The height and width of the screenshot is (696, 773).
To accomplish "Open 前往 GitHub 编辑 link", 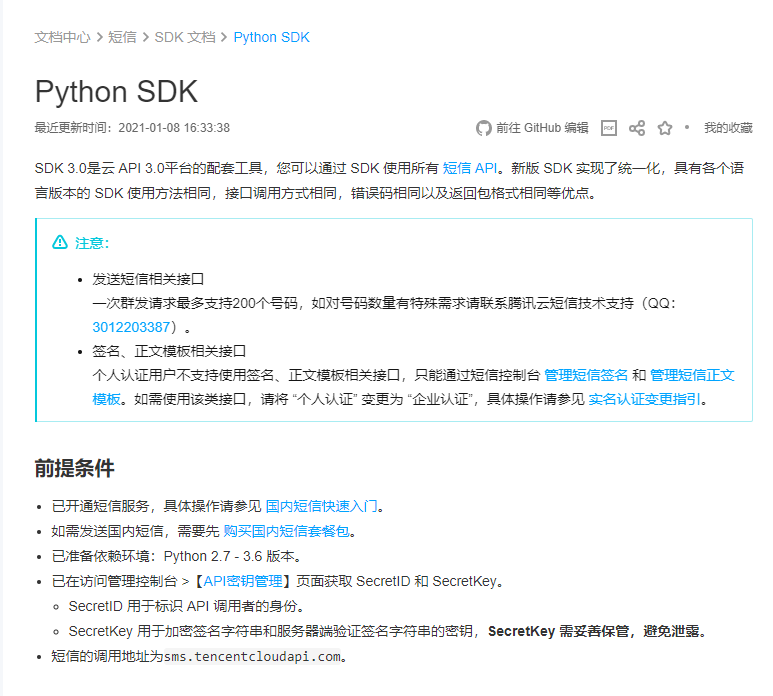I will coord(542,128).
